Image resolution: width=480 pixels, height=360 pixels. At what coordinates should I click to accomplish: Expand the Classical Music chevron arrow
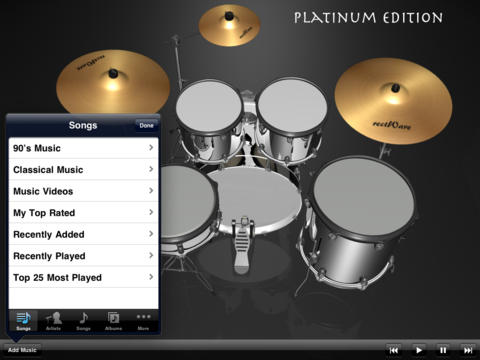click(151, 169)
